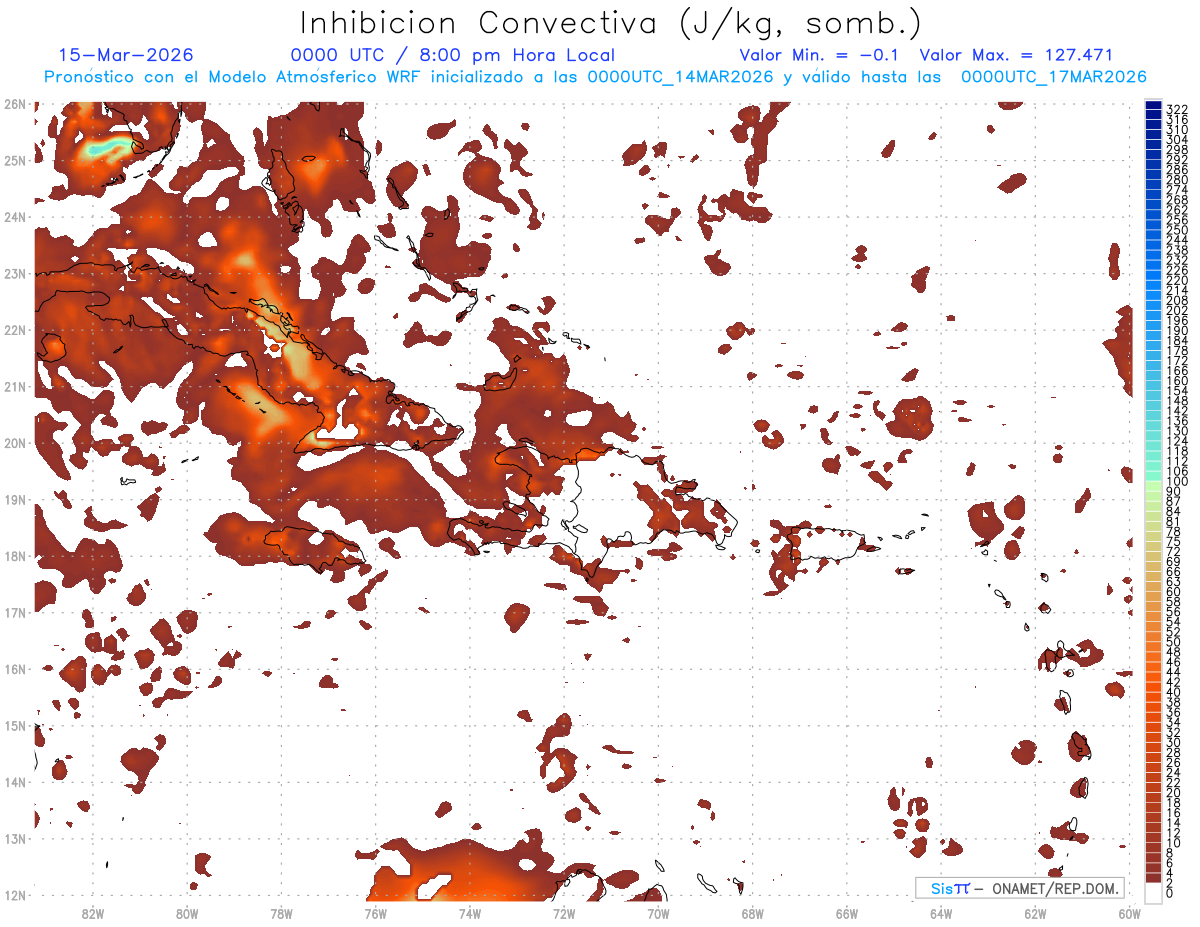The image size is (1200, 927).
Task: Click the '60W' longitude label
Action: (1129, 913)
